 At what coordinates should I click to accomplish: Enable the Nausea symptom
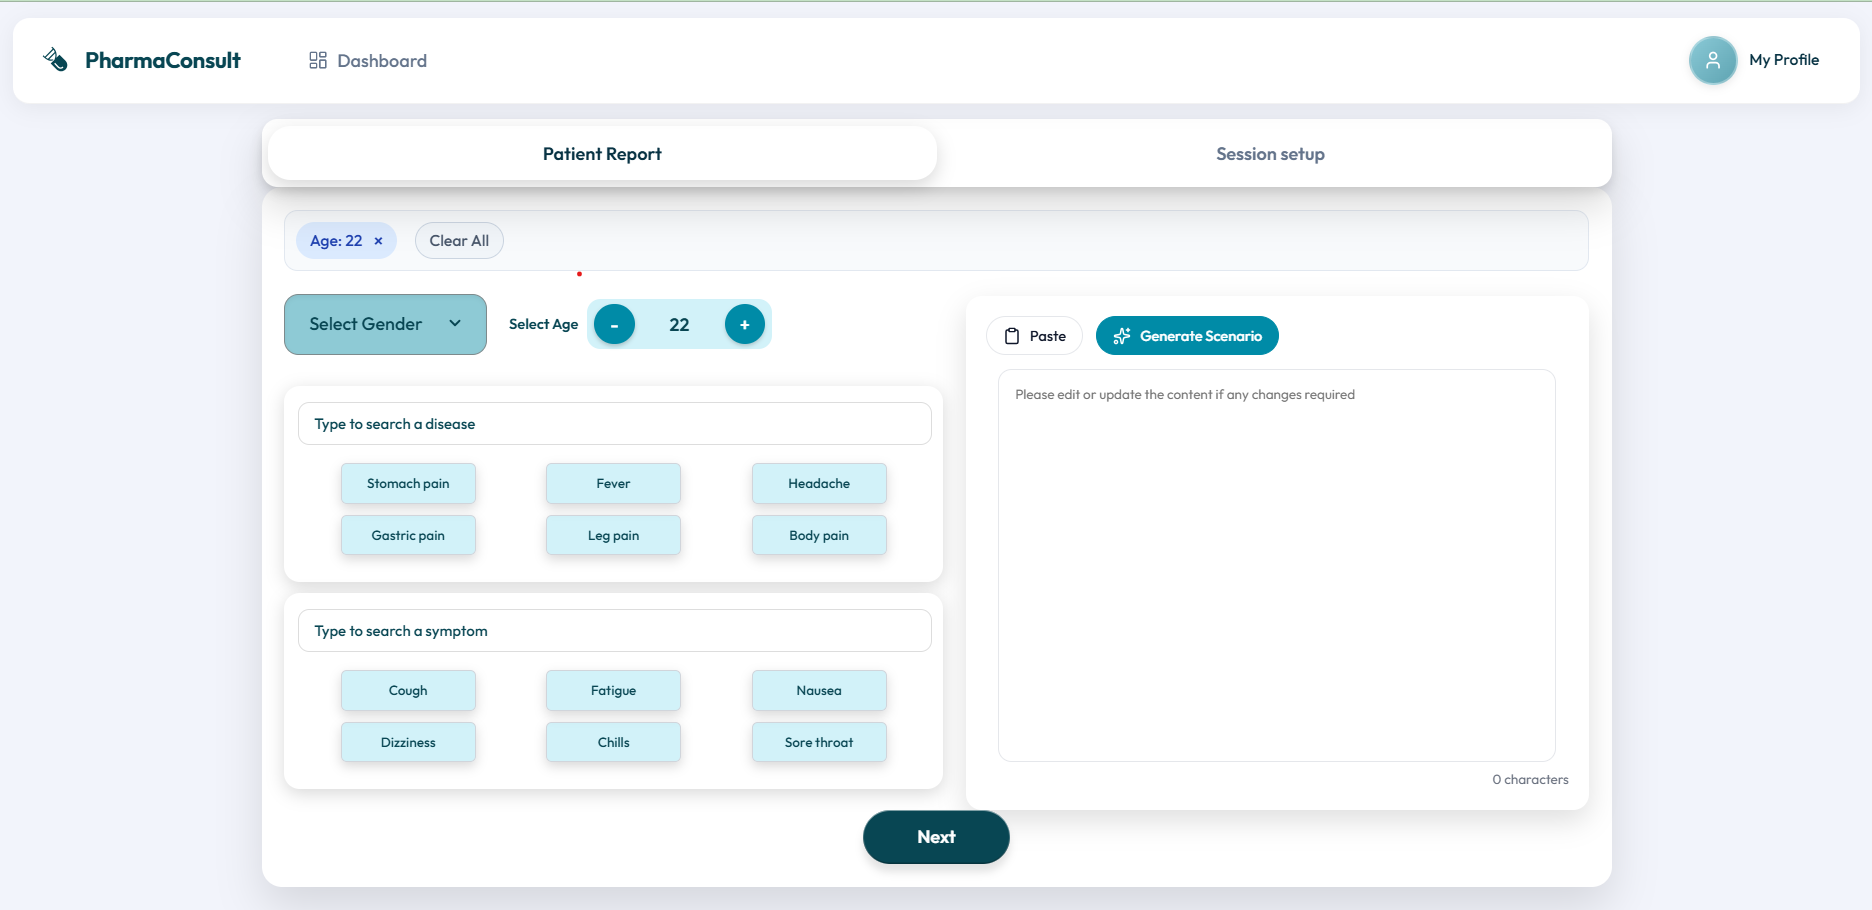pos(818,690)
